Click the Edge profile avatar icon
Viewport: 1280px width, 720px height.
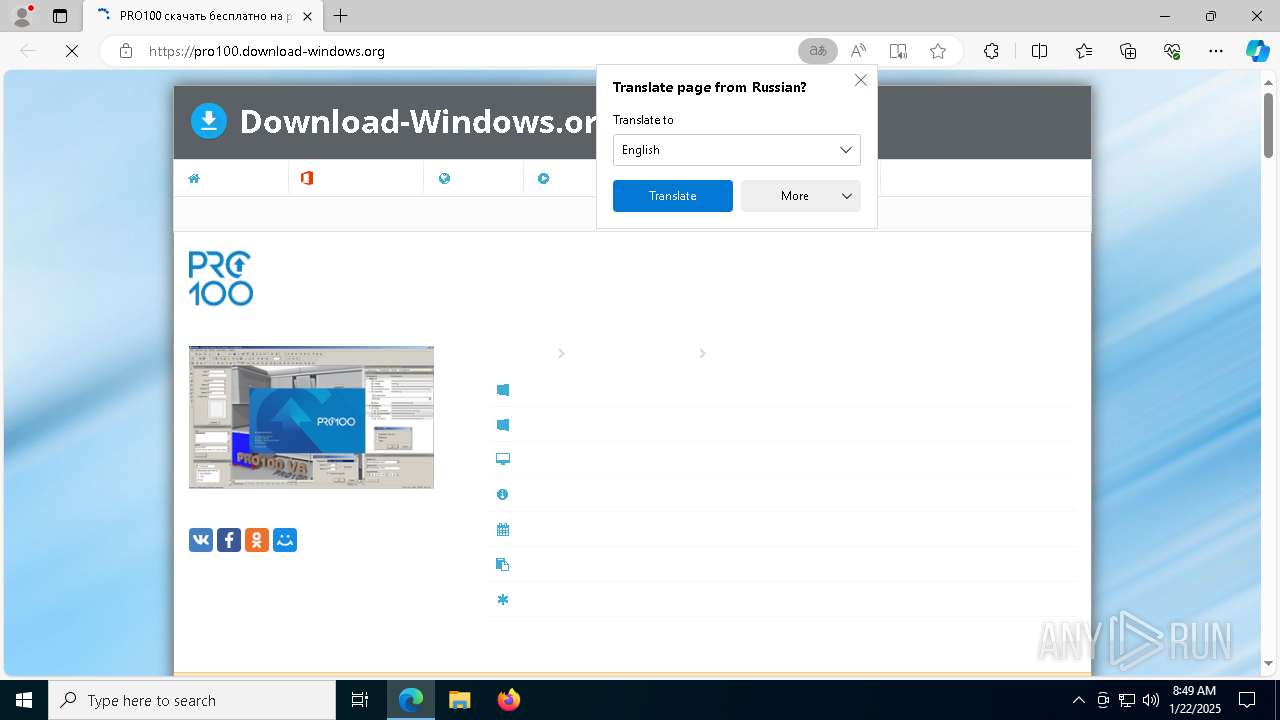tap(22, 16)
